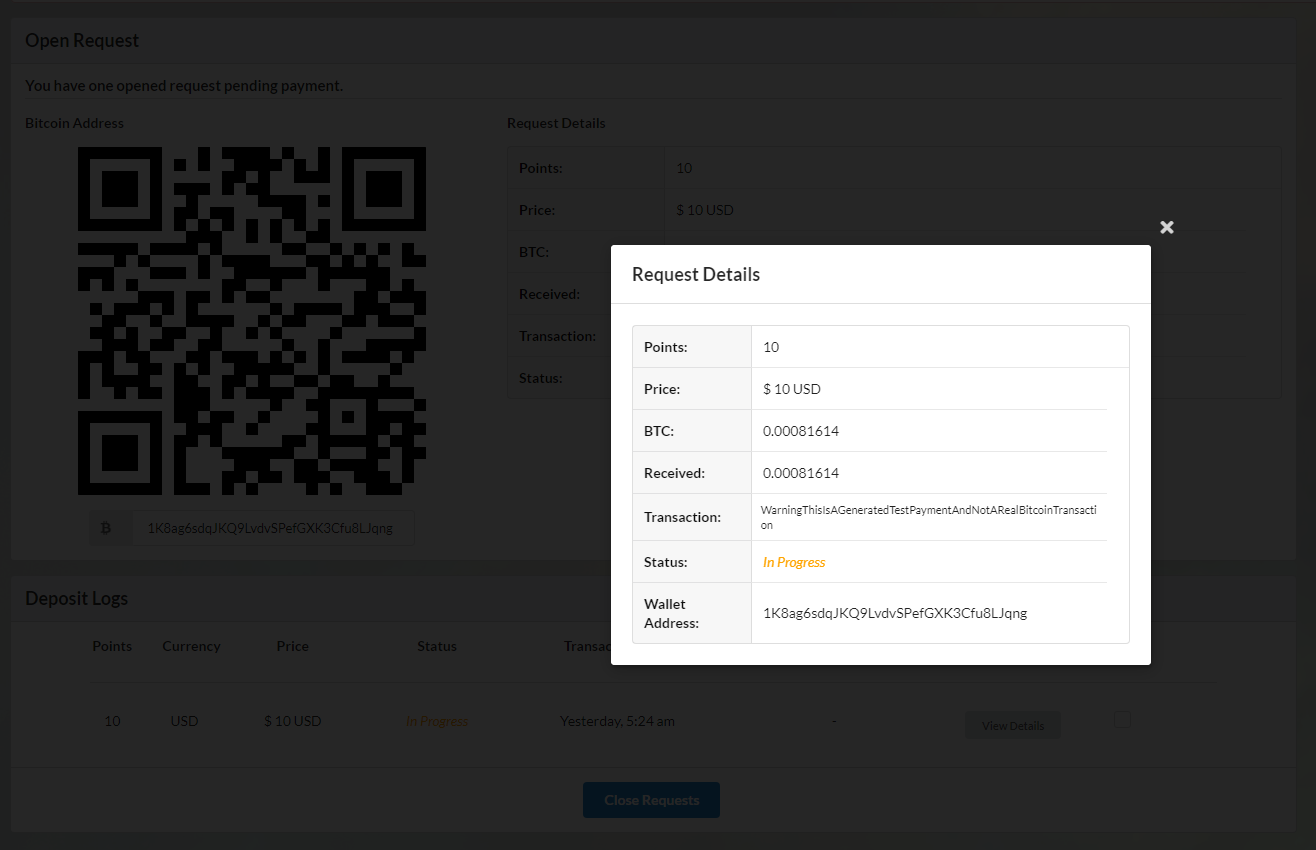
Task: Click the Price column header in Deposit Logs
Action: tap(293, 646)
